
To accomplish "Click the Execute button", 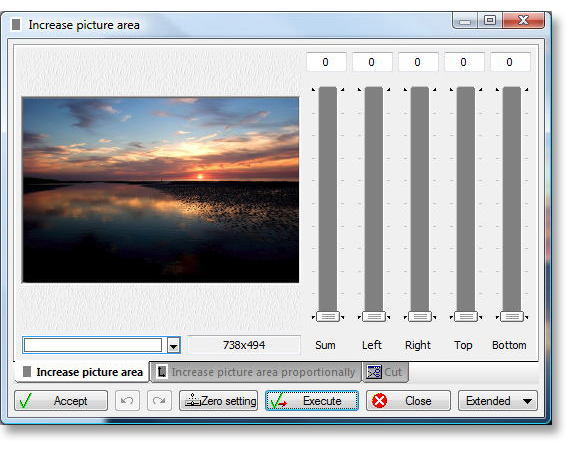I will [312, 400].
